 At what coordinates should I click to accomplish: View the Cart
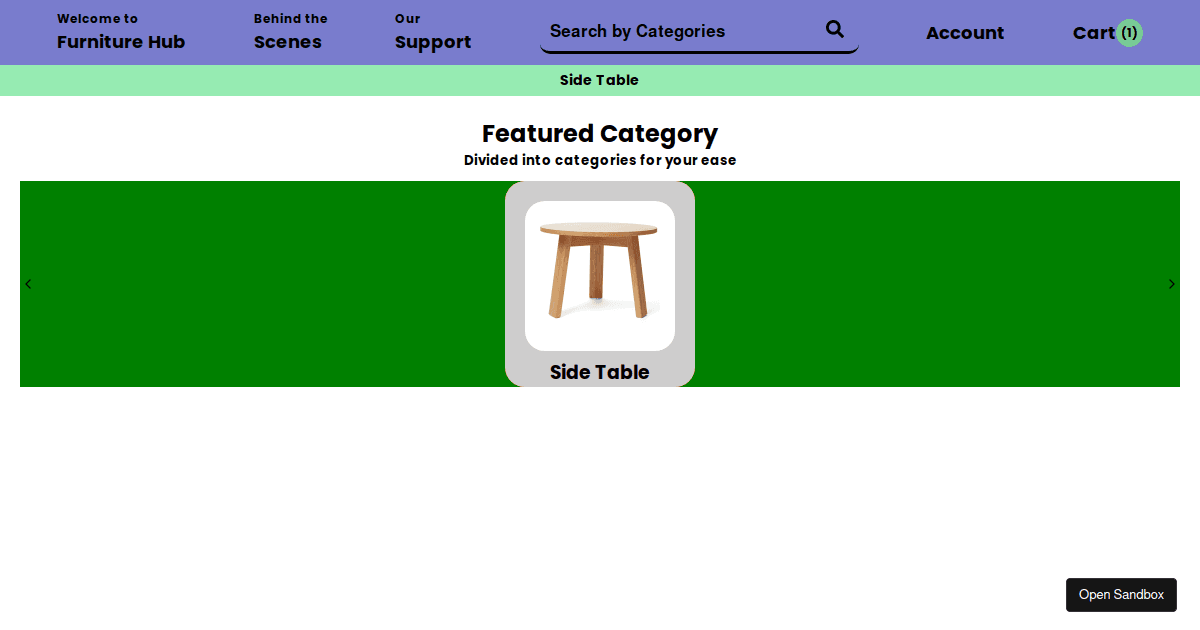(1094, 33)
